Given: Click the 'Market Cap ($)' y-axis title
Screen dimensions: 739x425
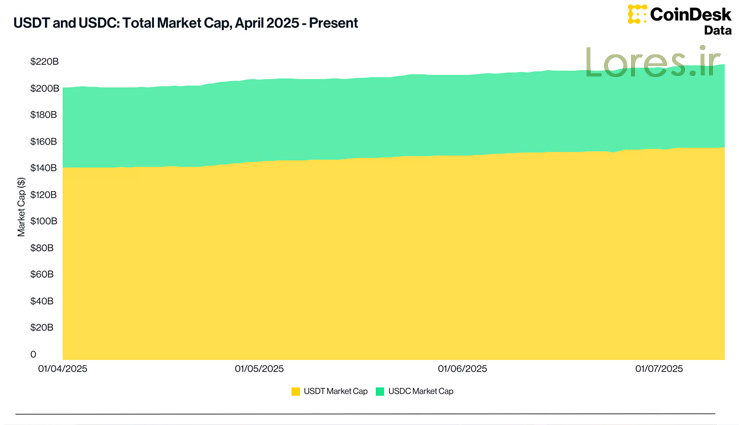Looking at the screenshot, I should pyautogui.click(x=21, y=207).
